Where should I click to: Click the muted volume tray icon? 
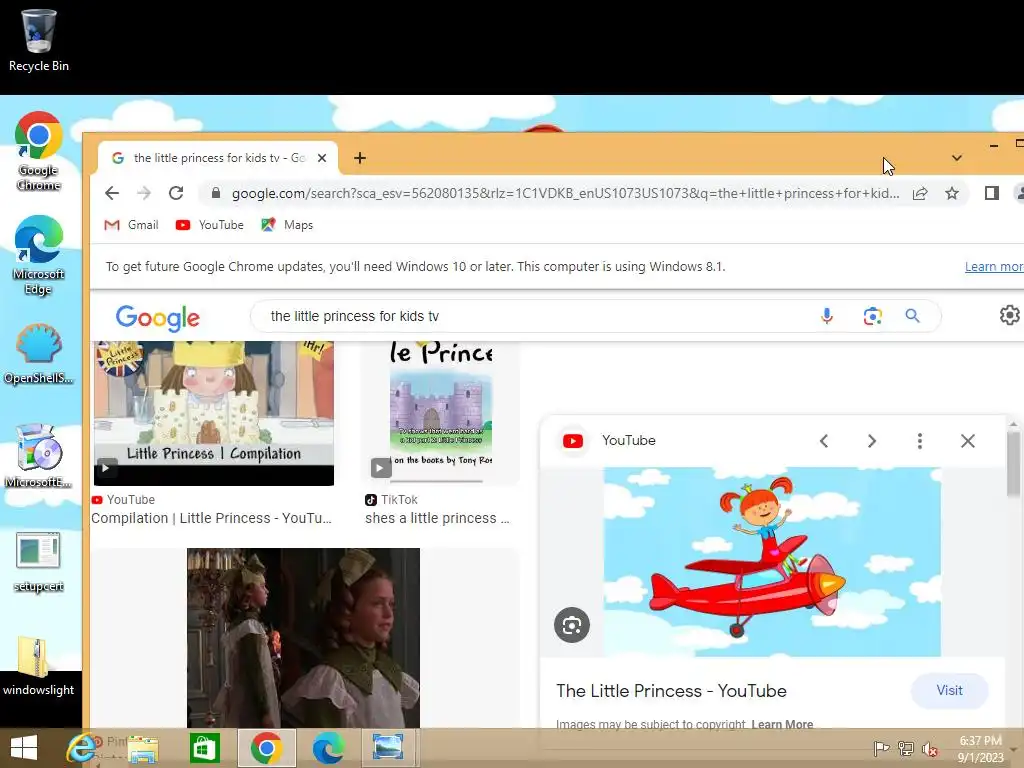click(x=930, y=748)
